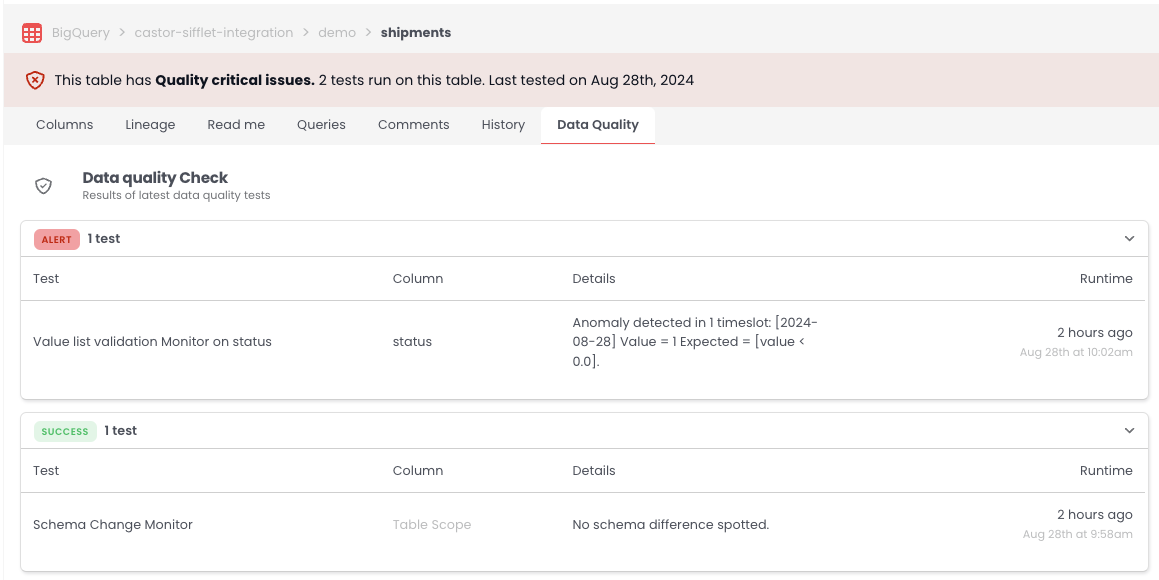Click the red shield critical issues icon

35,80
